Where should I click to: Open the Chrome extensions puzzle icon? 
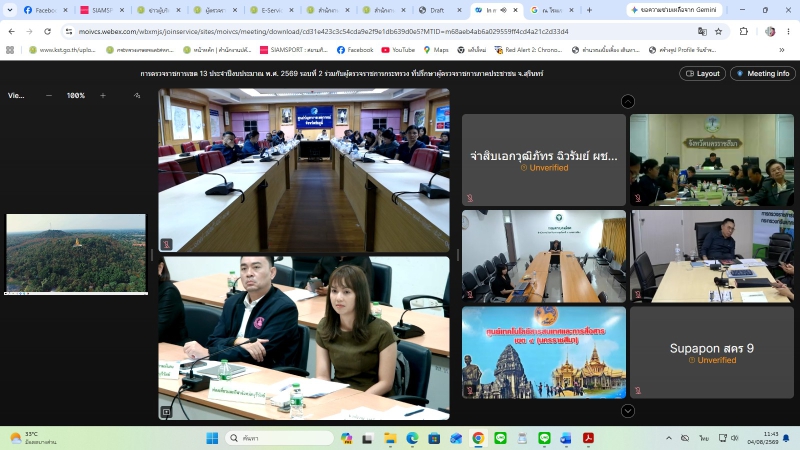click(743, 32)
